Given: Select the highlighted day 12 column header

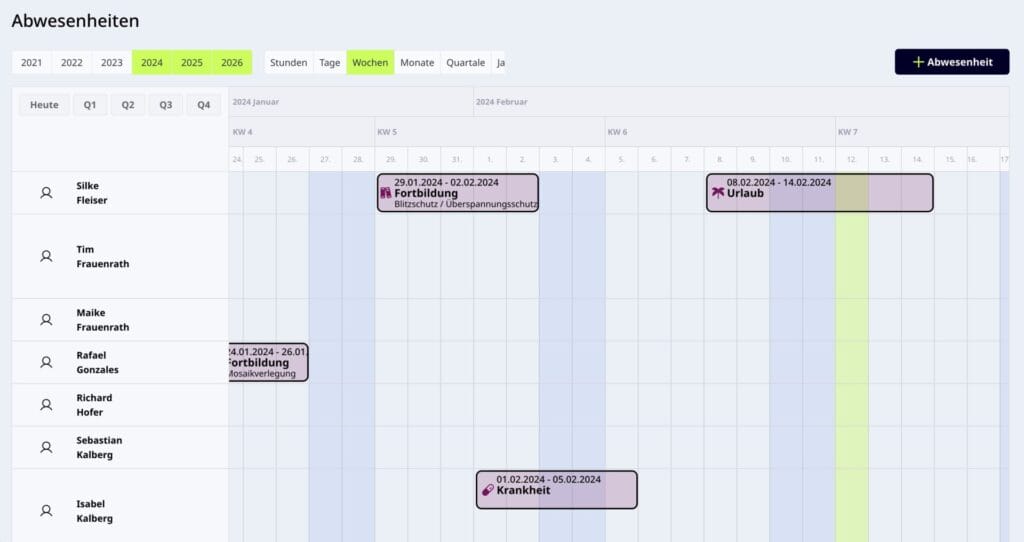Looking at the screenshot, I should click(852, 159).
